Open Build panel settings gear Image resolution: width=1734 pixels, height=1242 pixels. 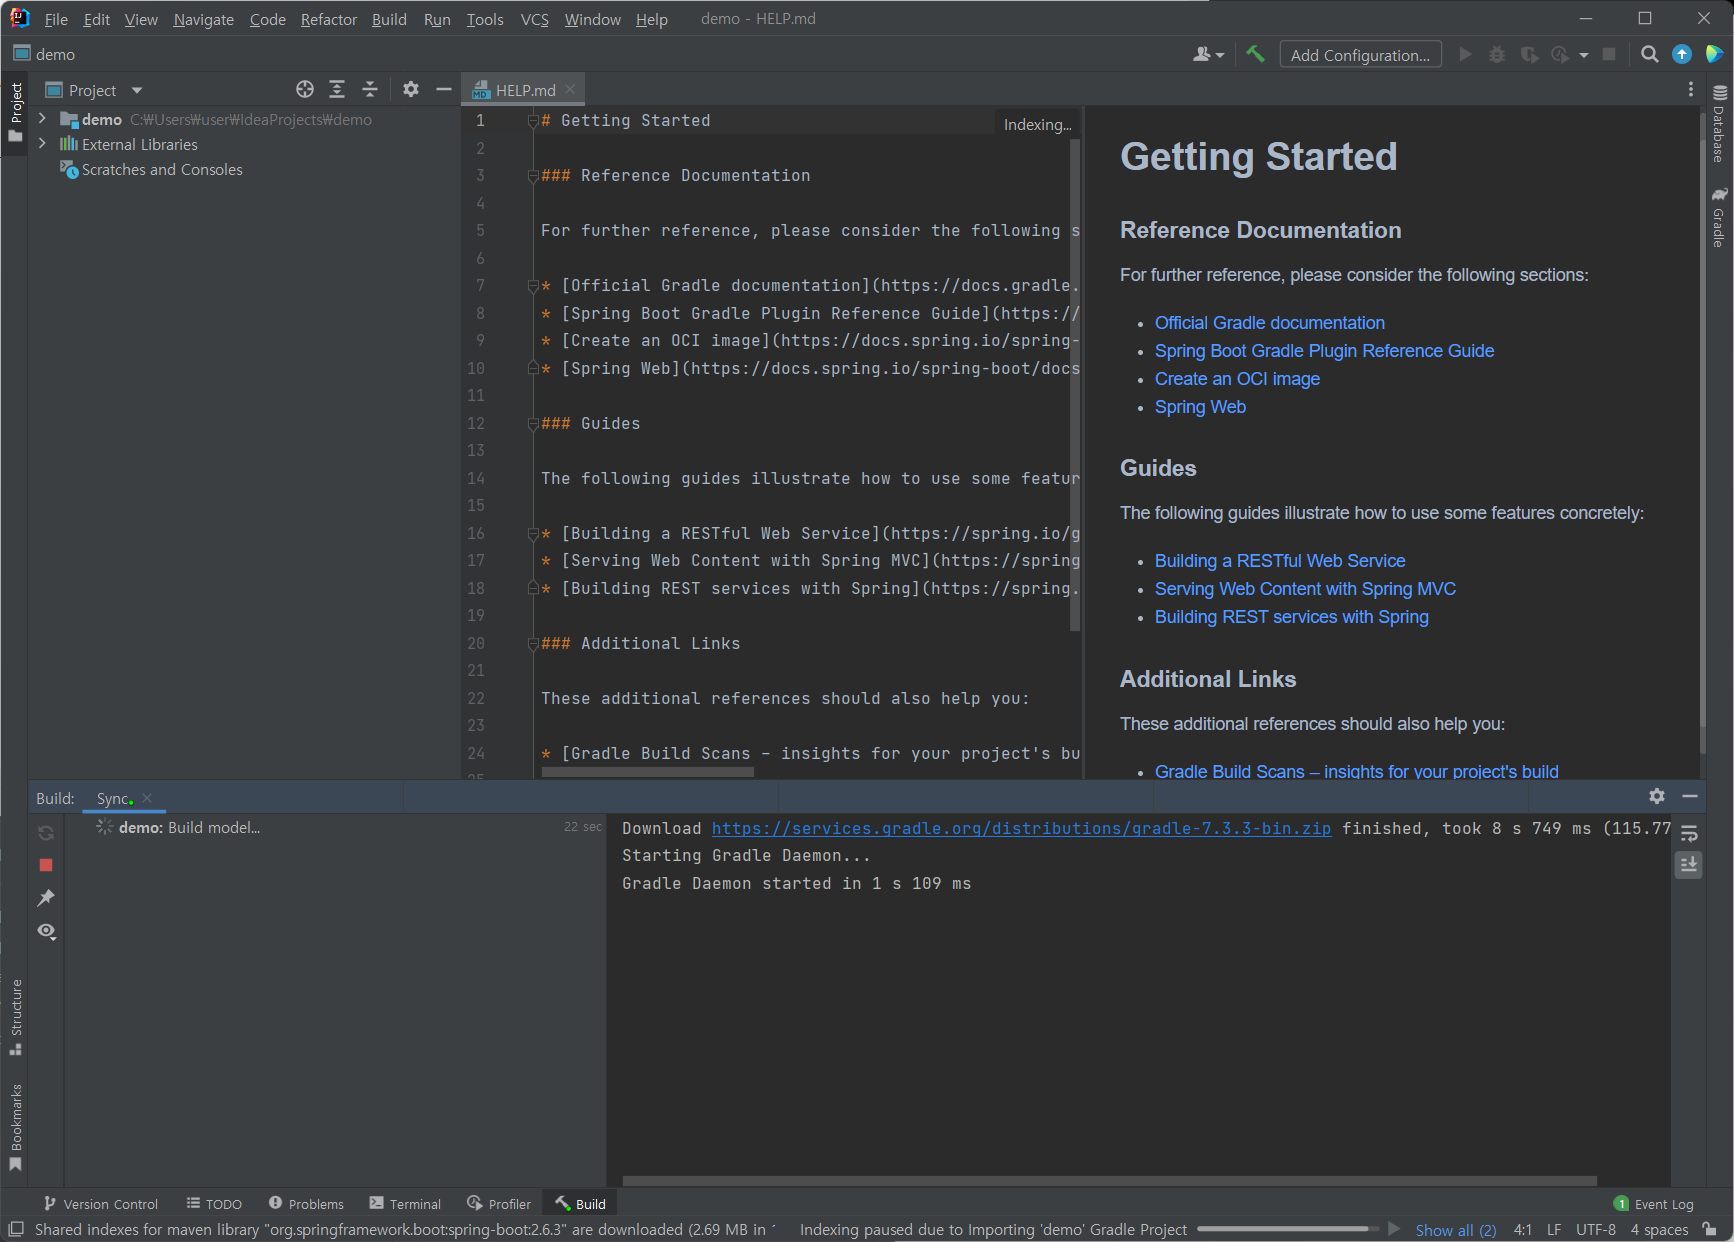[x=1657, y=796]
